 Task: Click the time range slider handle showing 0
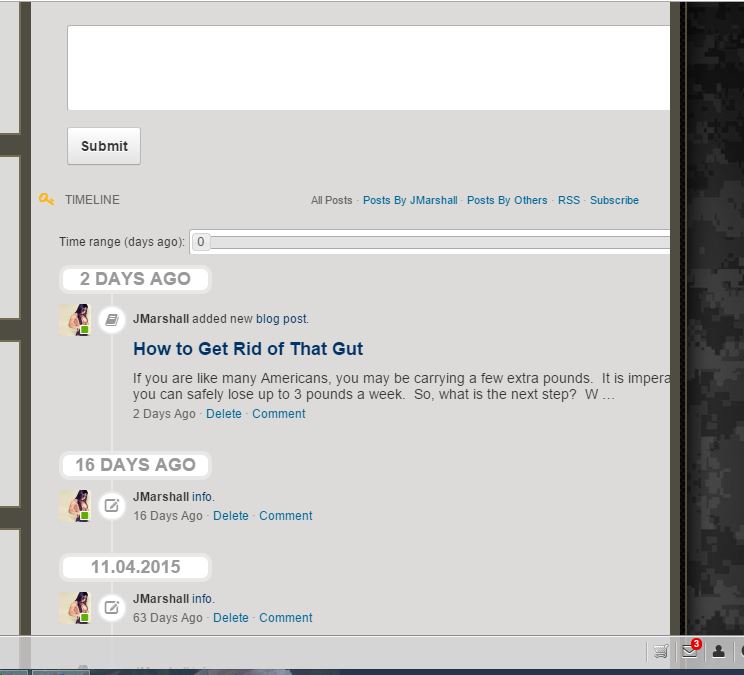[x=201, y=241]
